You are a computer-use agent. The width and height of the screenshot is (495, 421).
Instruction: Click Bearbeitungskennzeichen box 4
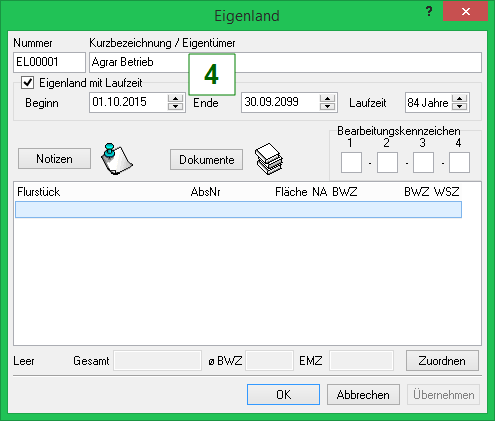(x=459, y=163)
